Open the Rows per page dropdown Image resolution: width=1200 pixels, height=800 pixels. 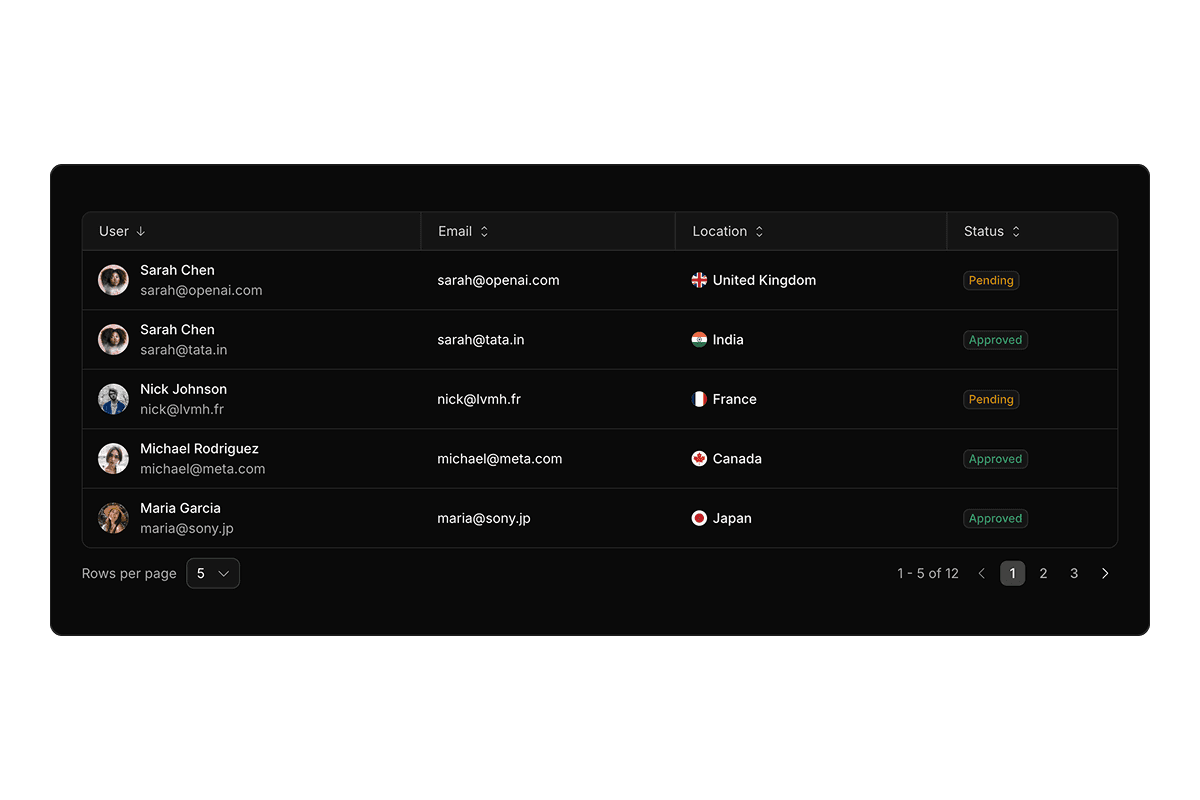(213, 573)
